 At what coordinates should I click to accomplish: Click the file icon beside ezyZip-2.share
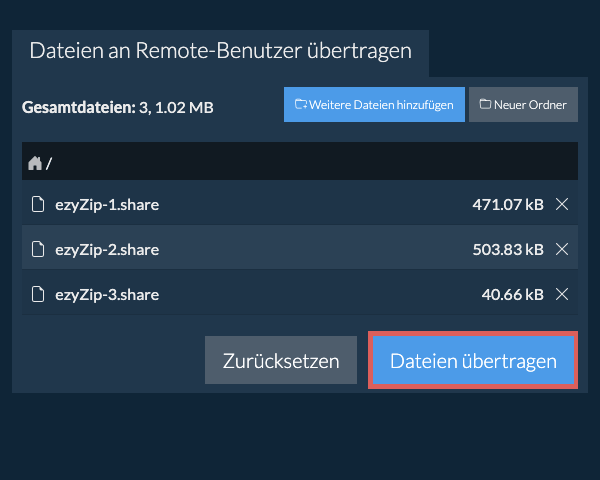coord(38,249)
